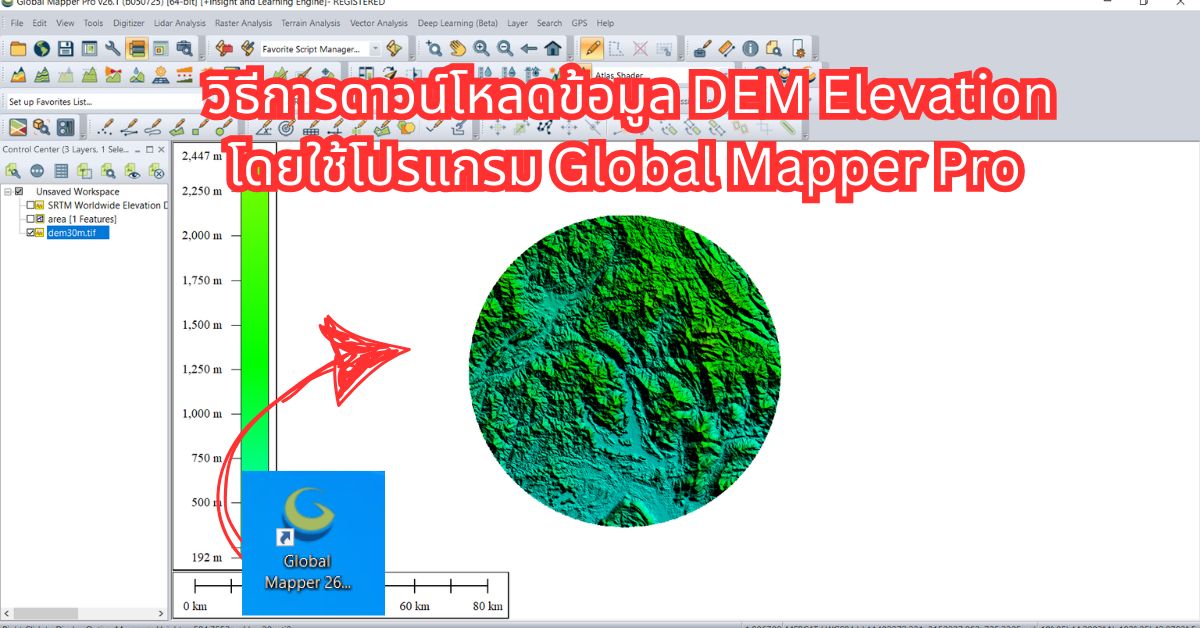Viewport: 1200px width, 628px height.
Task: Select the Zoom tool with dashed box
Action: click(x=434, y=48)
